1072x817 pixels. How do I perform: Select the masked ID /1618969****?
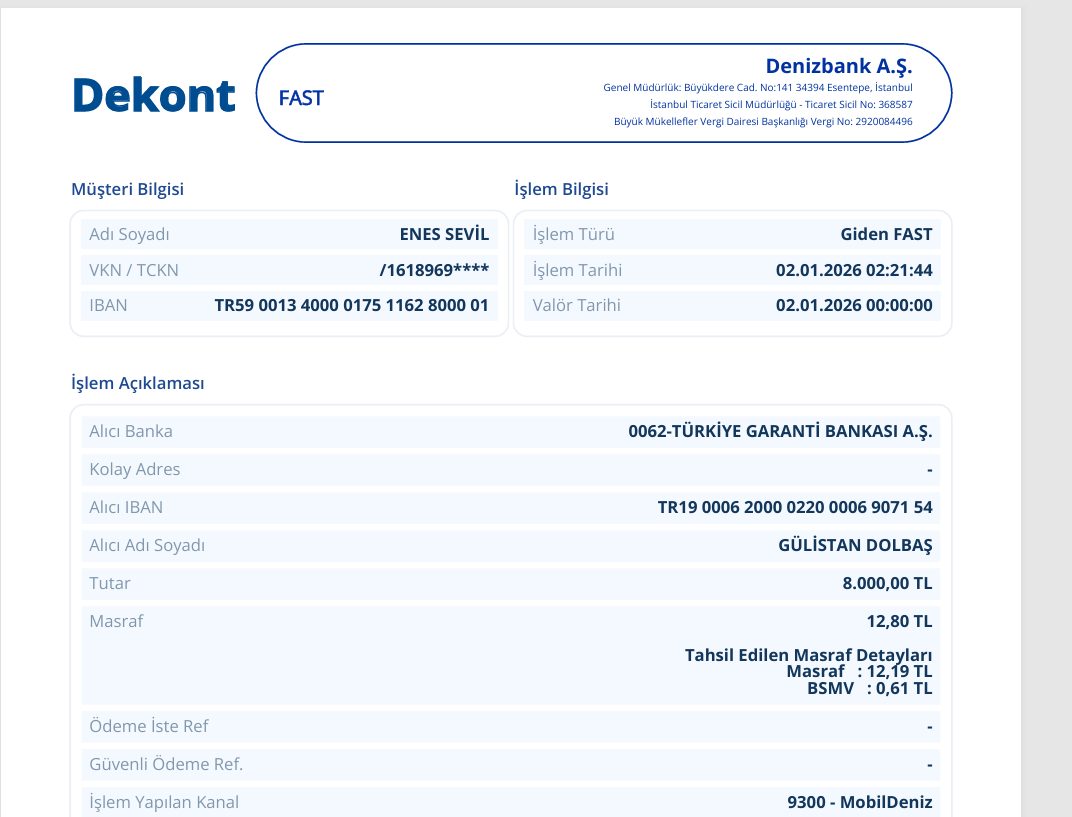[434, 270]
